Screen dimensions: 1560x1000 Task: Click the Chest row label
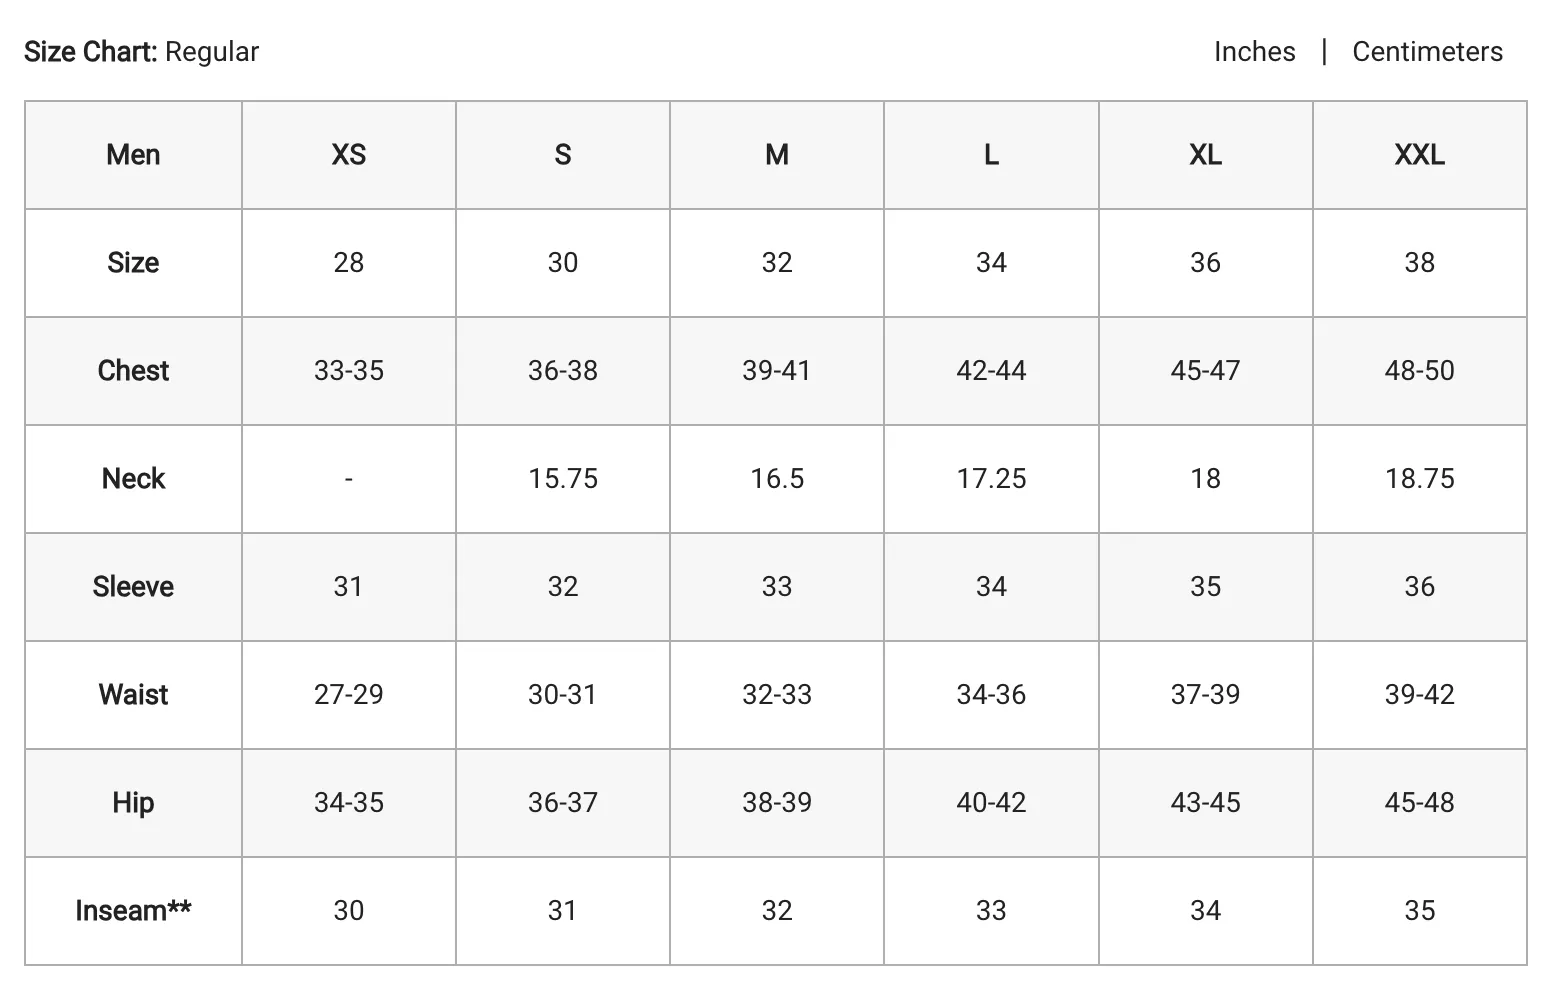tap(133, 371)
